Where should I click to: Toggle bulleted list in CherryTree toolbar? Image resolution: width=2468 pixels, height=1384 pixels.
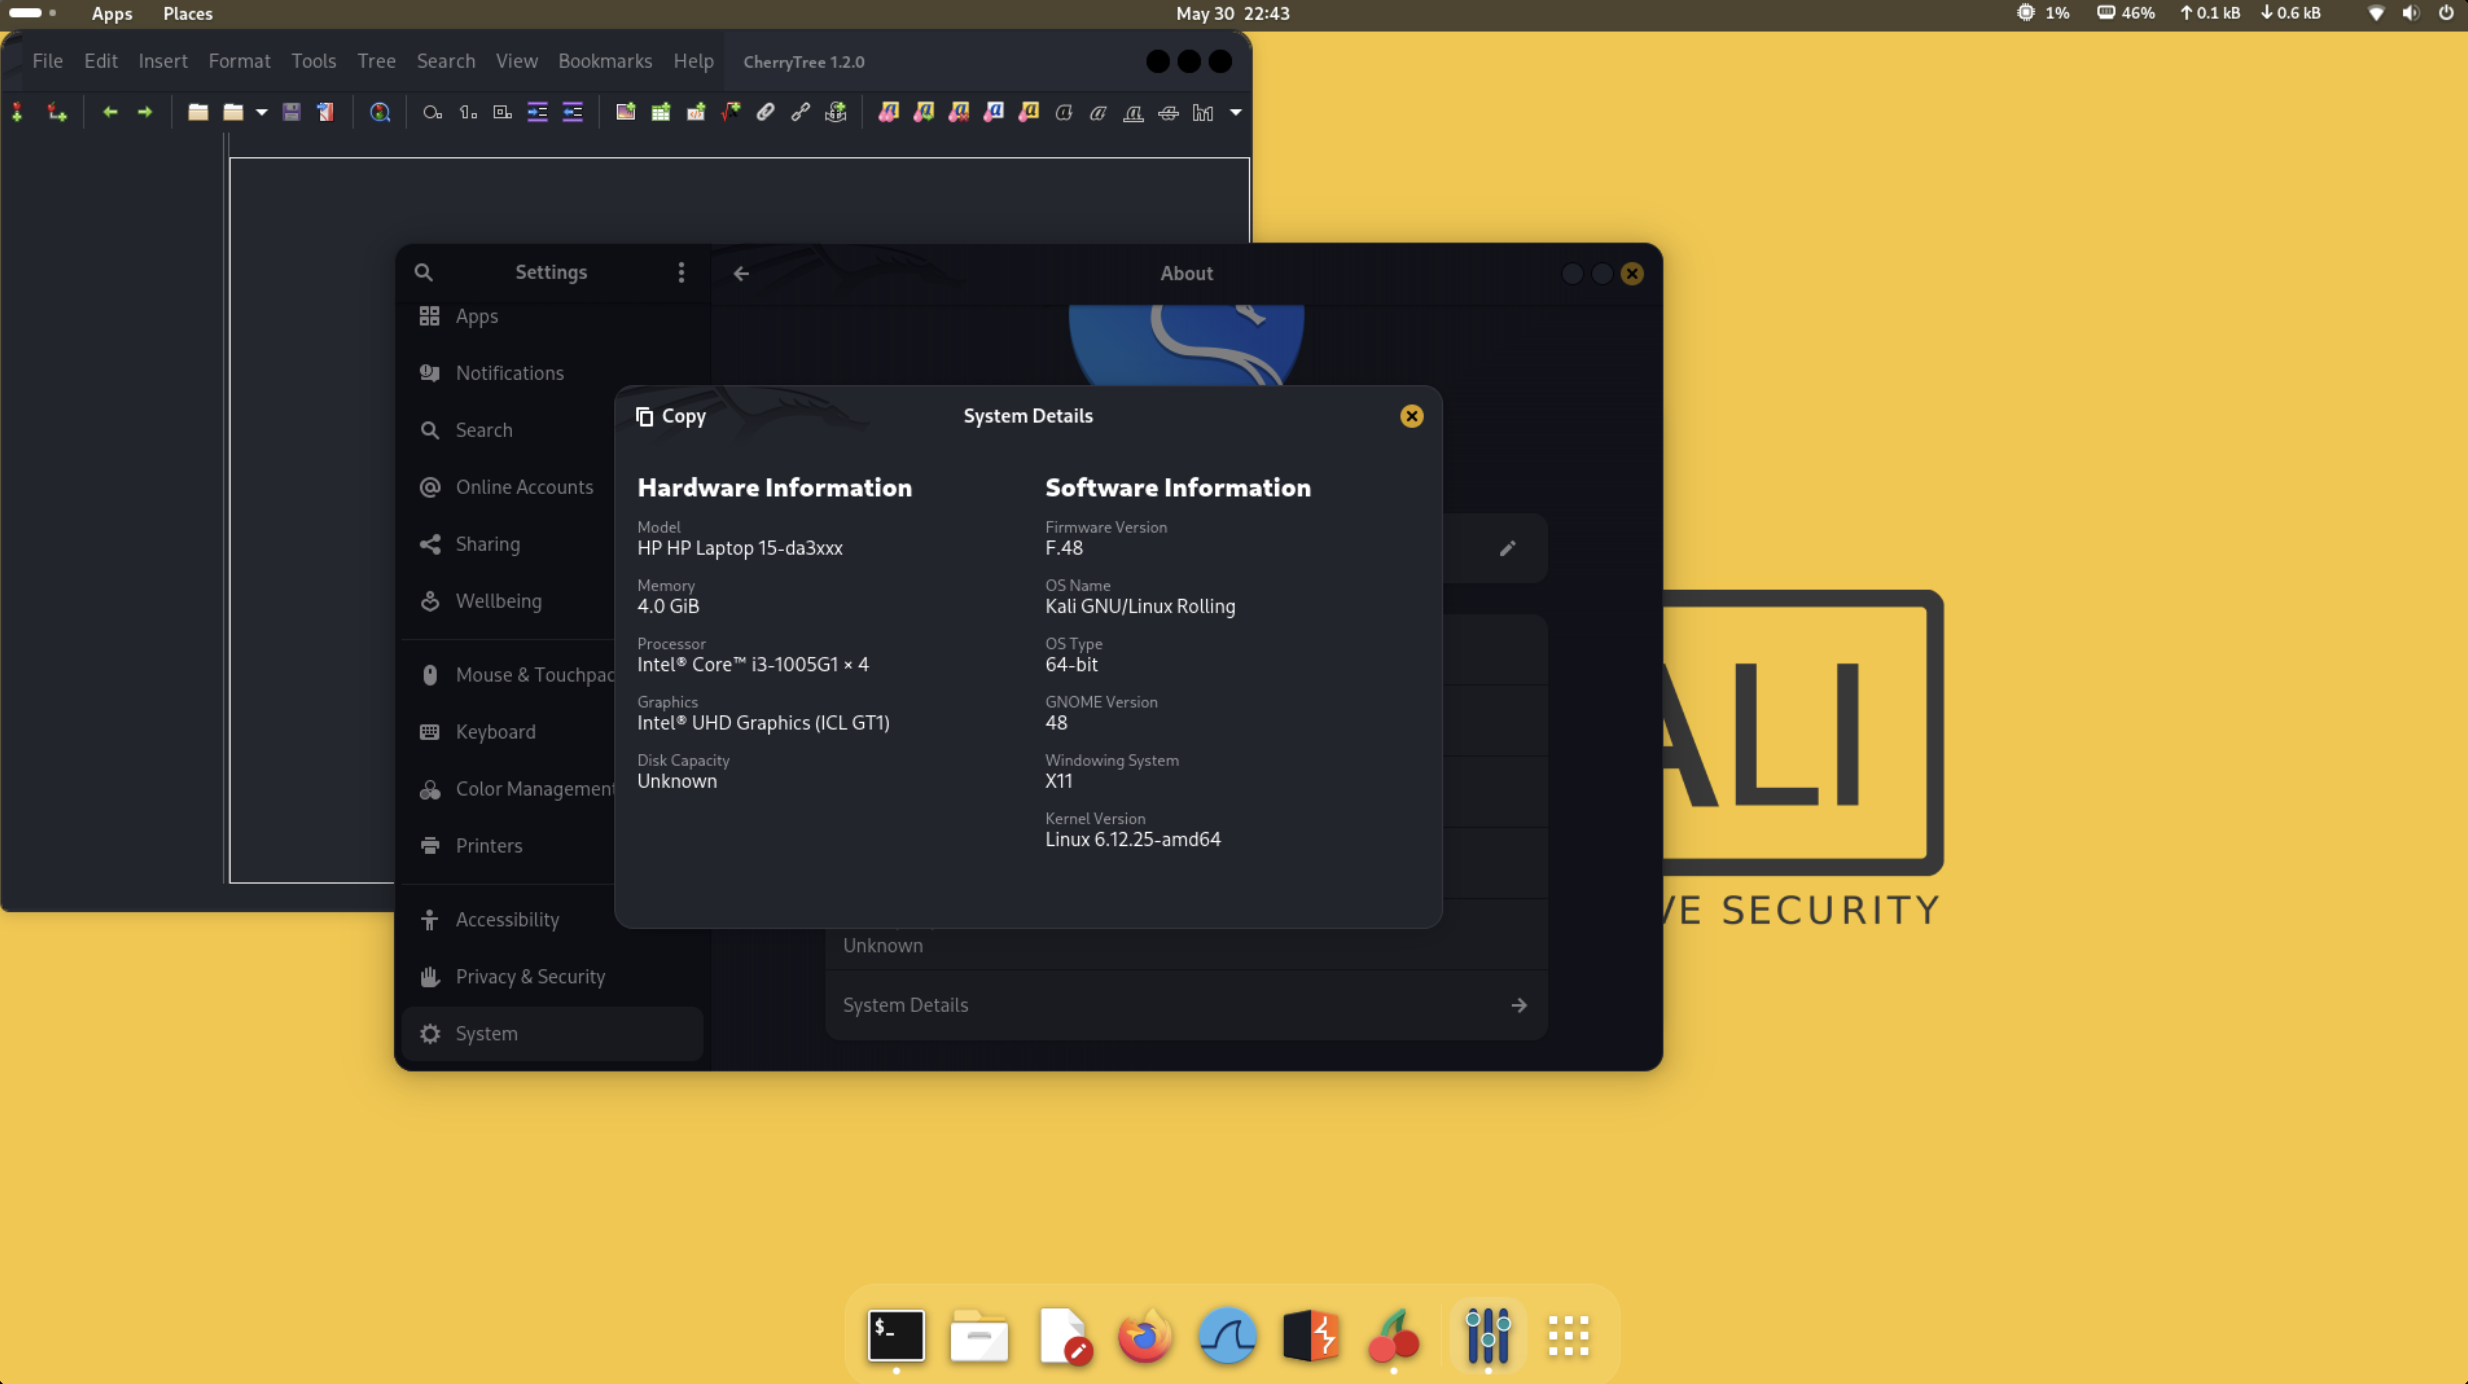click(x=432, y=112)
